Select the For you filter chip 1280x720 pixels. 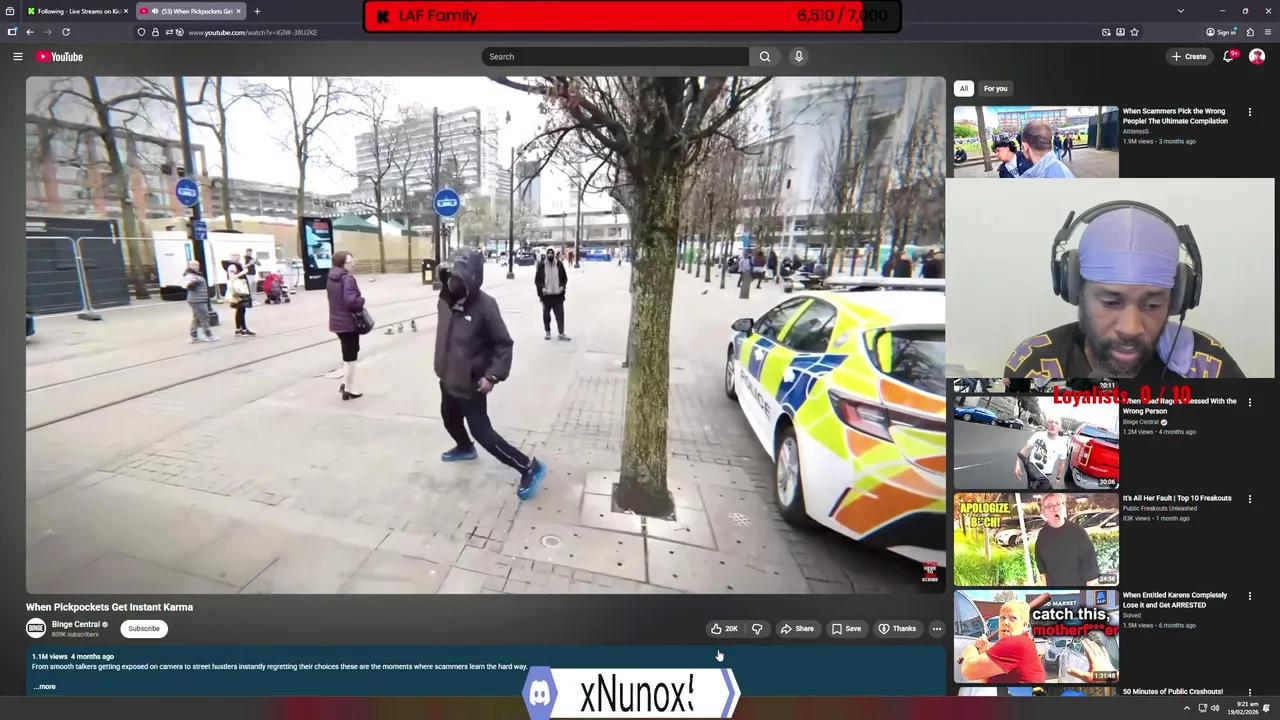tap(995, 88)
